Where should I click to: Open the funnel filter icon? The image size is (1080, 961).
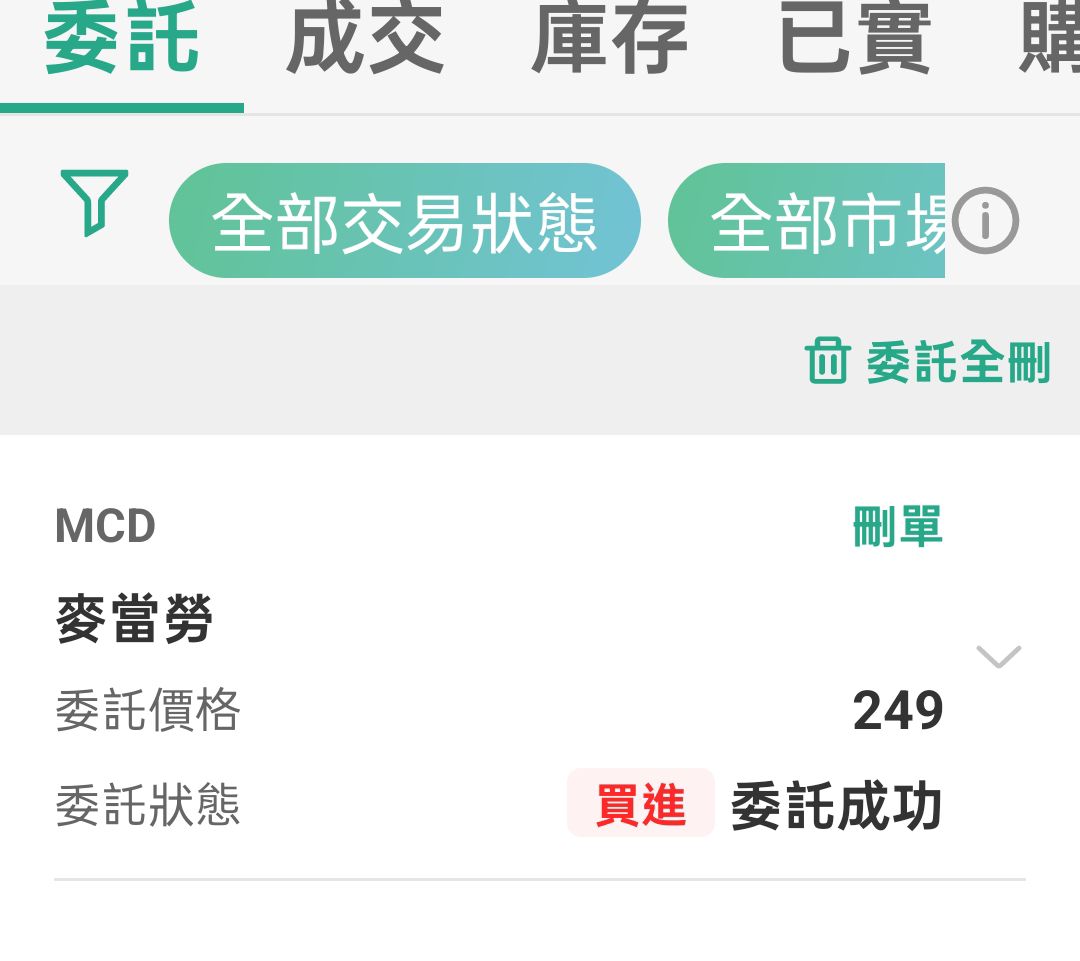[x=94, y=203]
